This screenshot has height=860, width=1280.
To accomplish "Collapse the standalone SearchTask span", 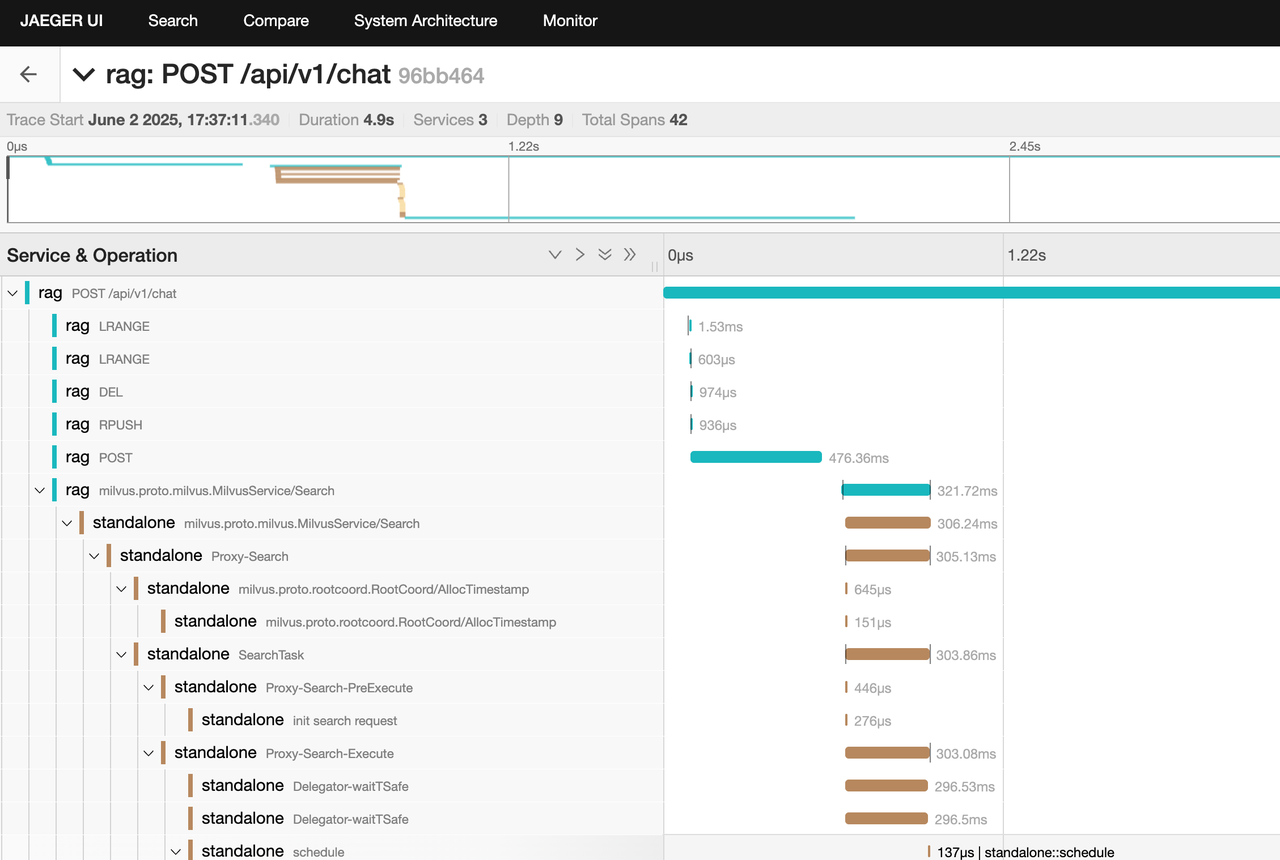I will pos(121,654).
